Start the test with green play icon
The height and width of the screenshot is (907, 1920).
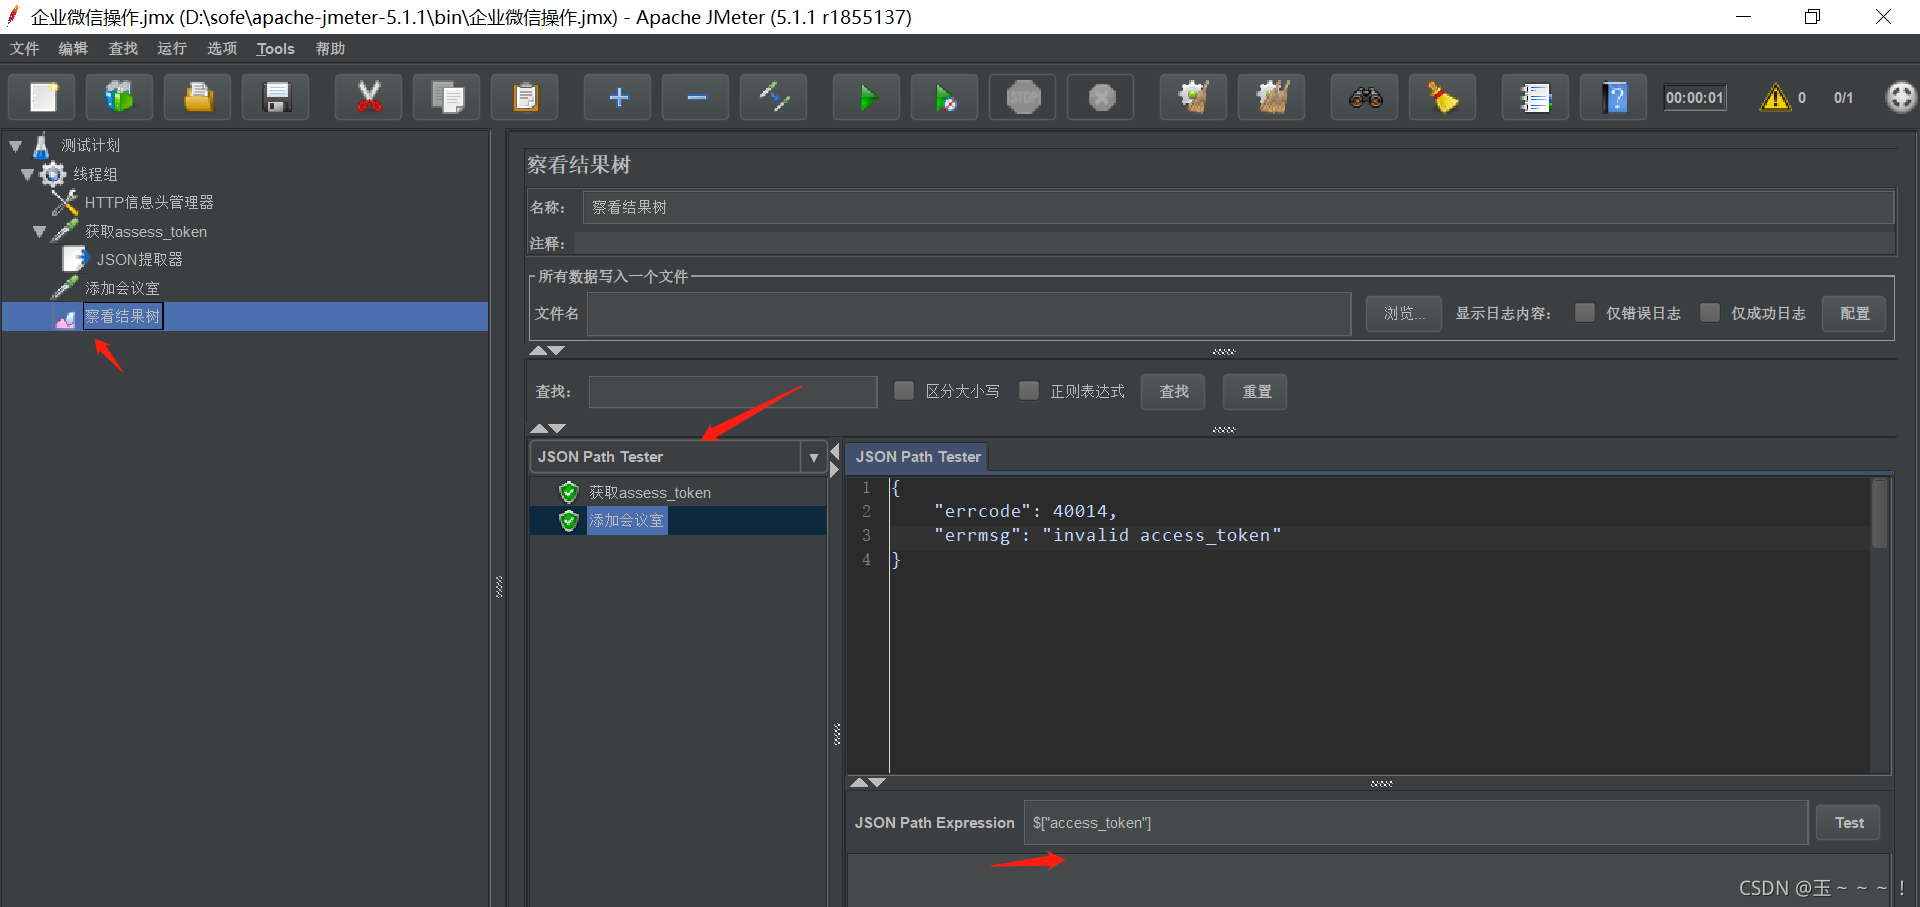(x=867, y=97)
